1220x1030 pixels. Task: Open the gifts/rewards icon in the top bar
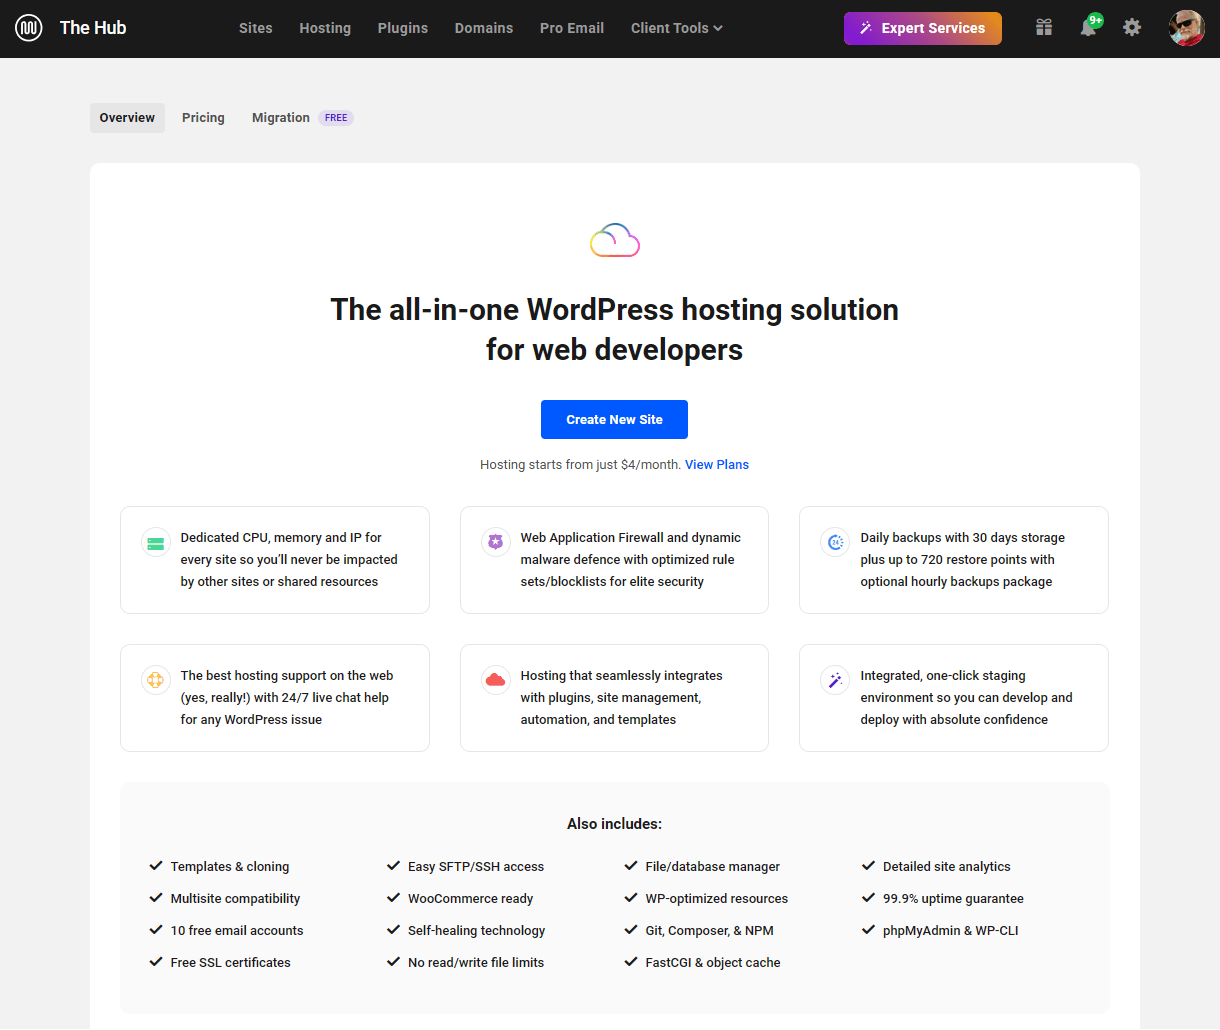(x=1044, y=27)
